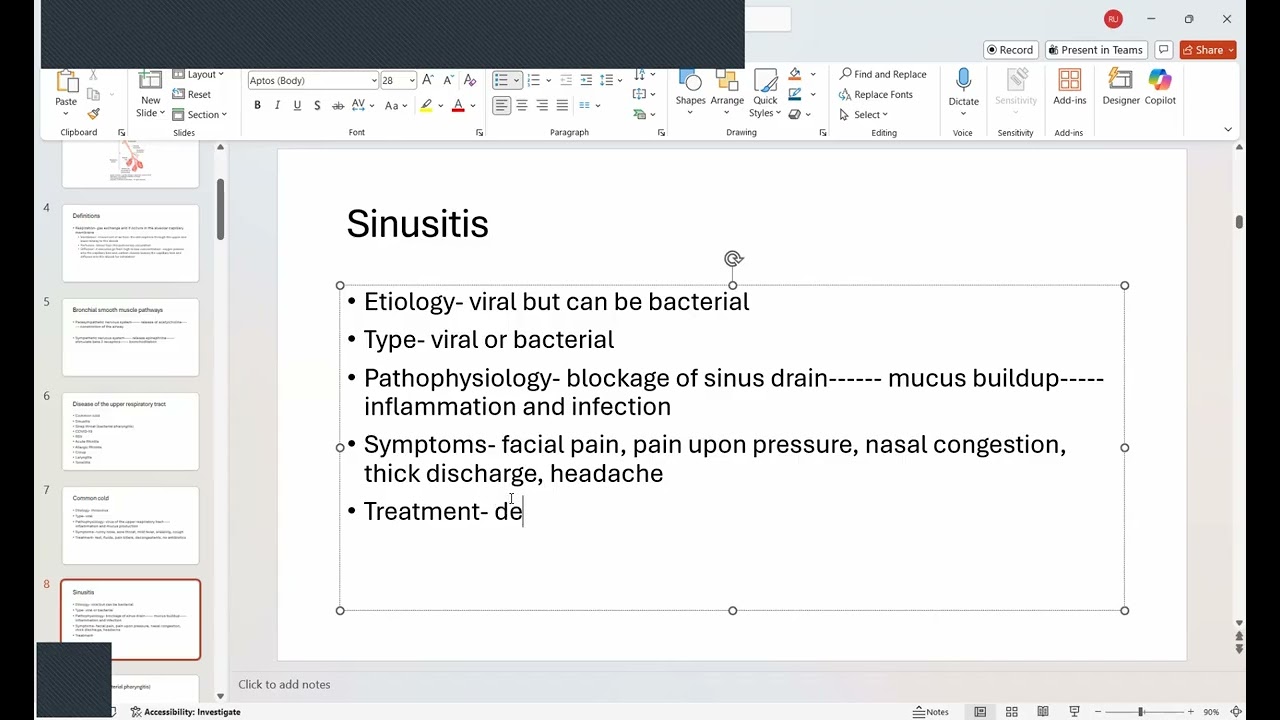Click Find and Replace

tap(883, 74)
